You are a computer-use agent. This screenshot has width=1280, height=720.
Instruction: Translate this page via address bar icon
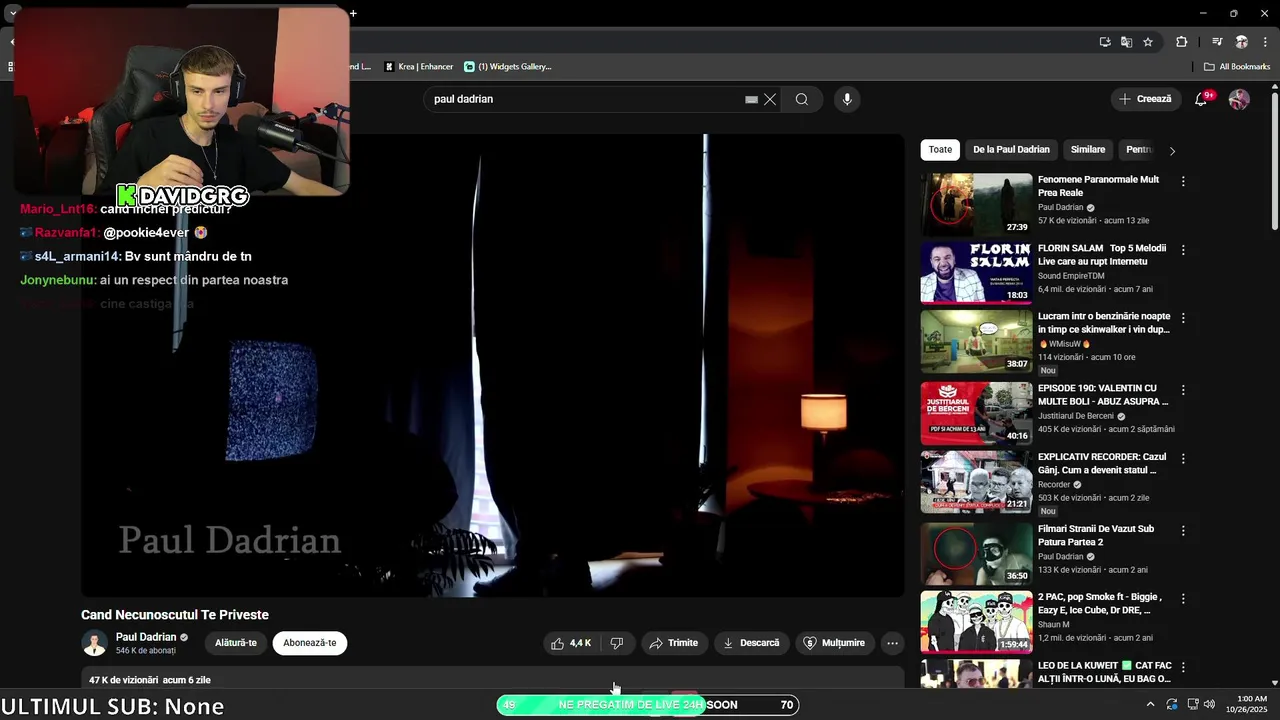[1126, 42]
